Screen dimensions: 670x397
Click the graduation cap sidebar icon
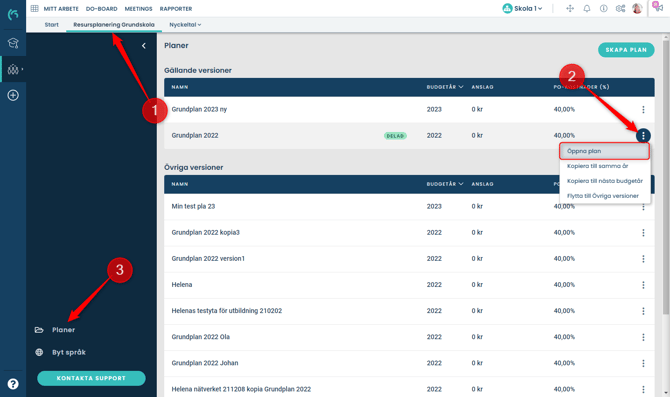13,43
